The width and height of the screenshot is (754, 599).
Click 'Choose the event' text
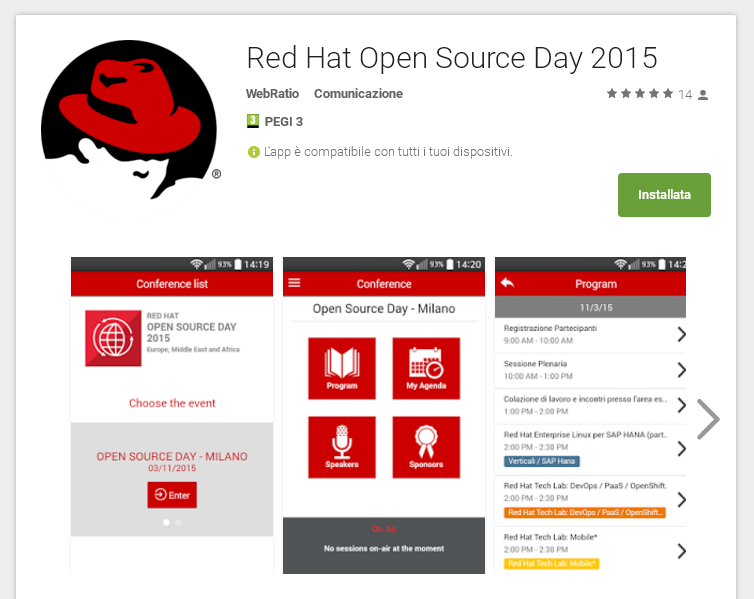(x=172, y=403)
